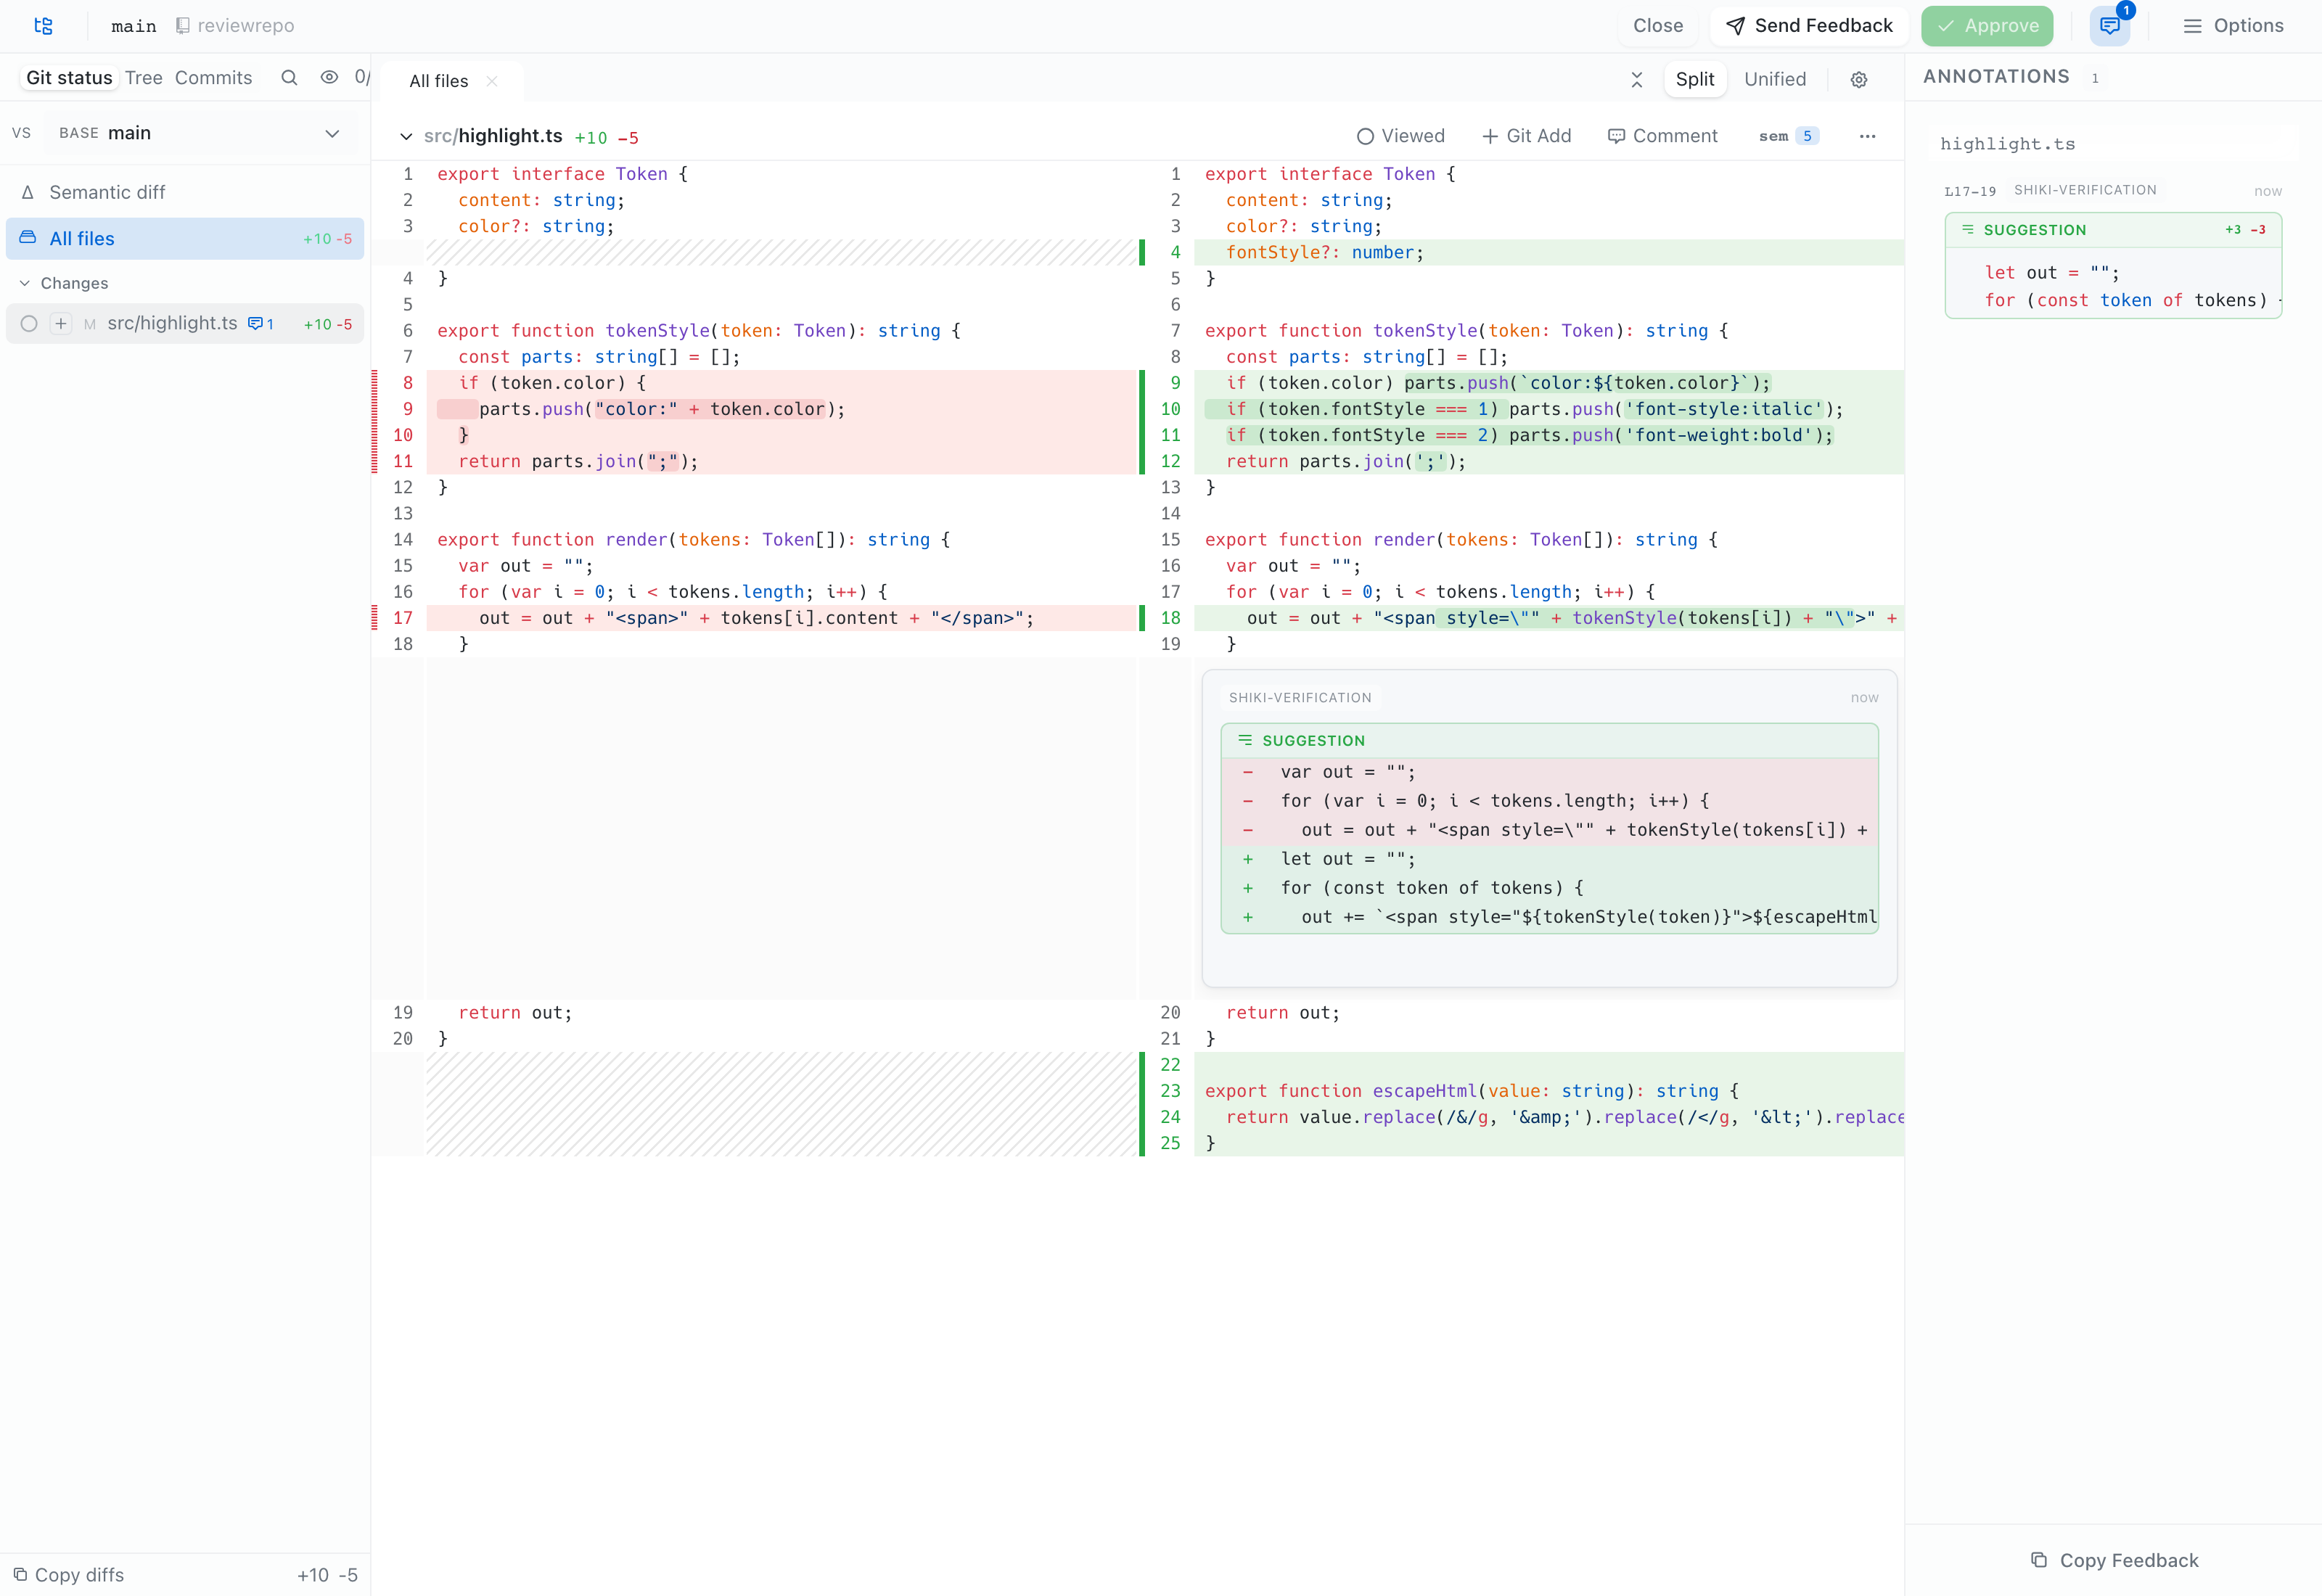Click the ANNOTATIONS panel heading
This screenshot has height=1596, width=2322.
(1996, 77)
